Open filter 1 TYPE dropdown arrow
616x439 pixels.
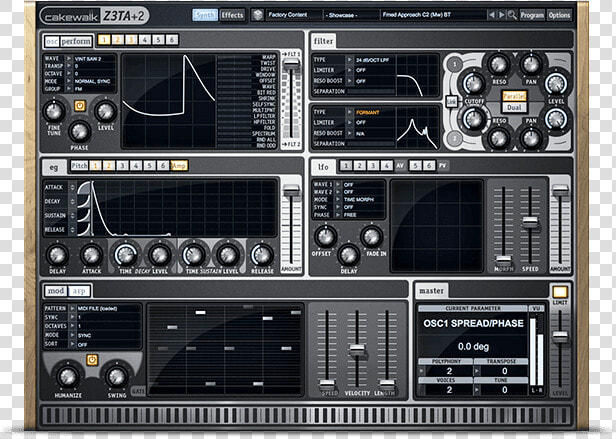coord(349,60)
